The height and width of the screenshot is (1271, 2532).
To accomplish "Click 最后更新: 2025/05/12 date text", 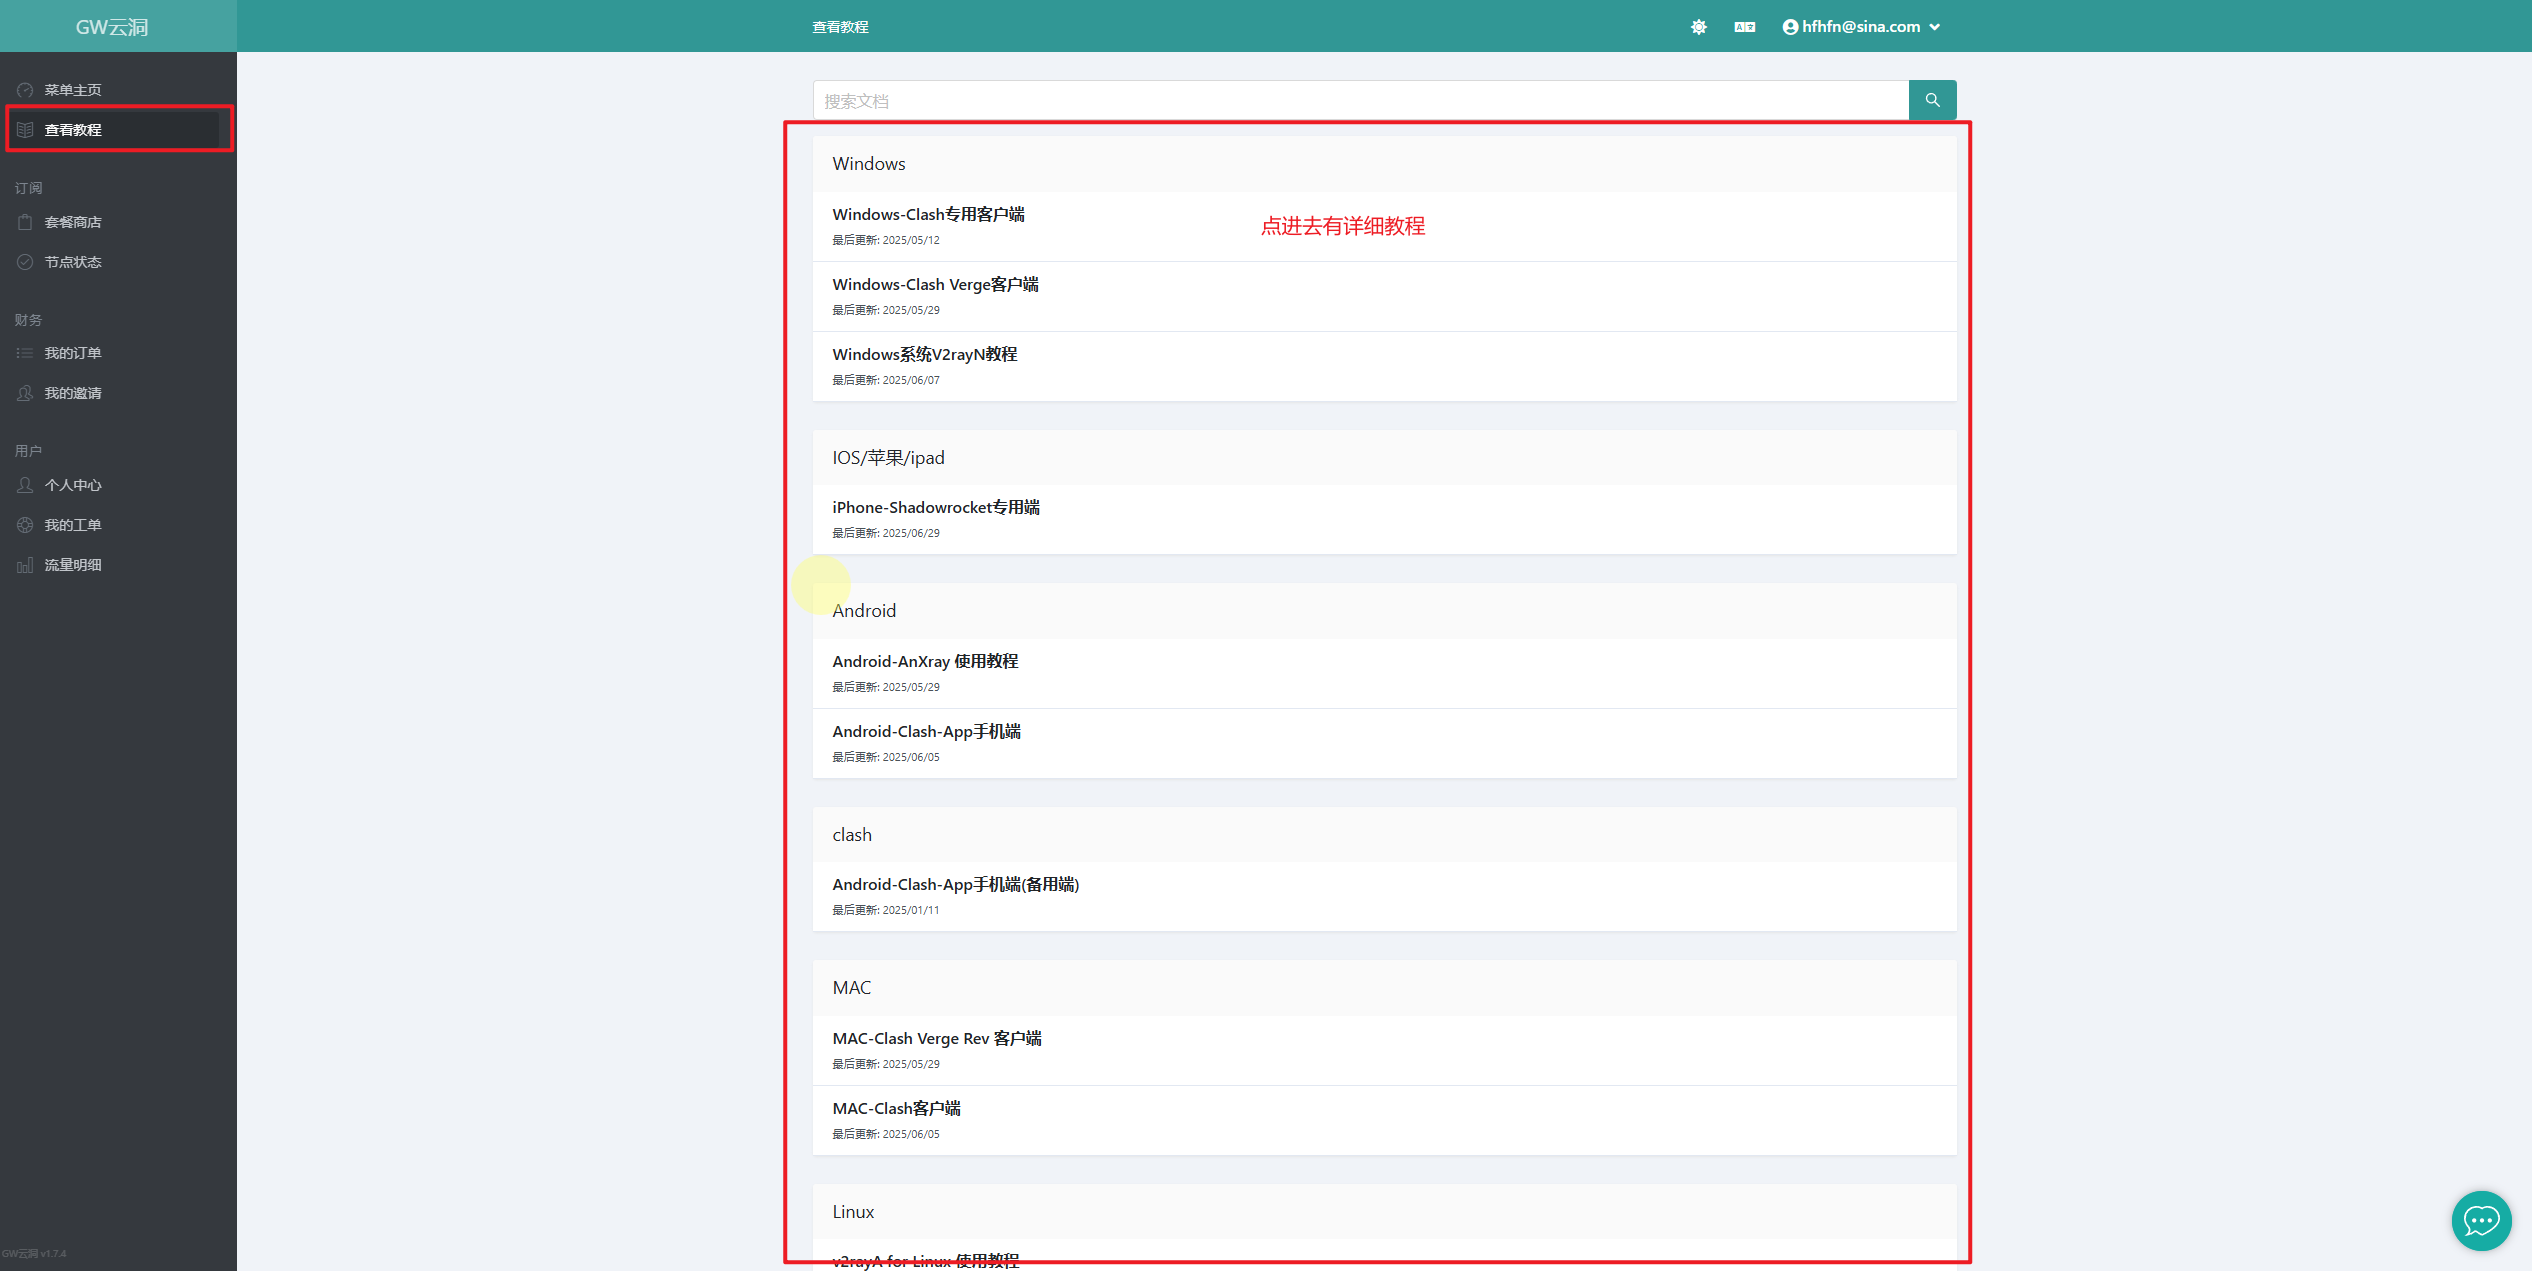I will coord(886,240).
